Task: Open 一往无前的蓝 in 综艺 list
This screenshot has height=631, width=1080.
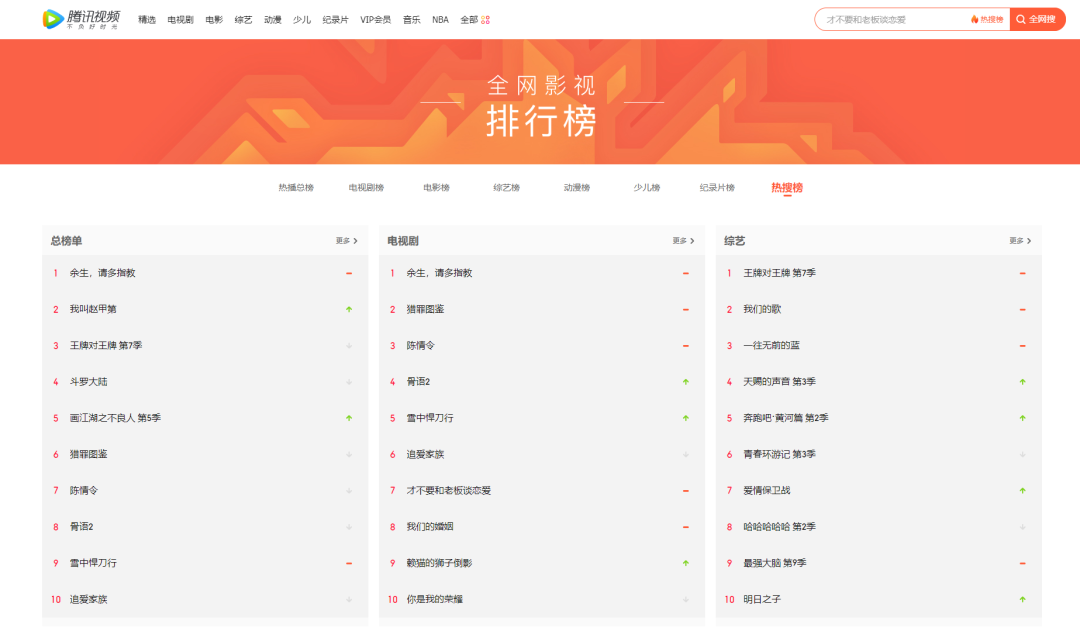Action: 771,345
